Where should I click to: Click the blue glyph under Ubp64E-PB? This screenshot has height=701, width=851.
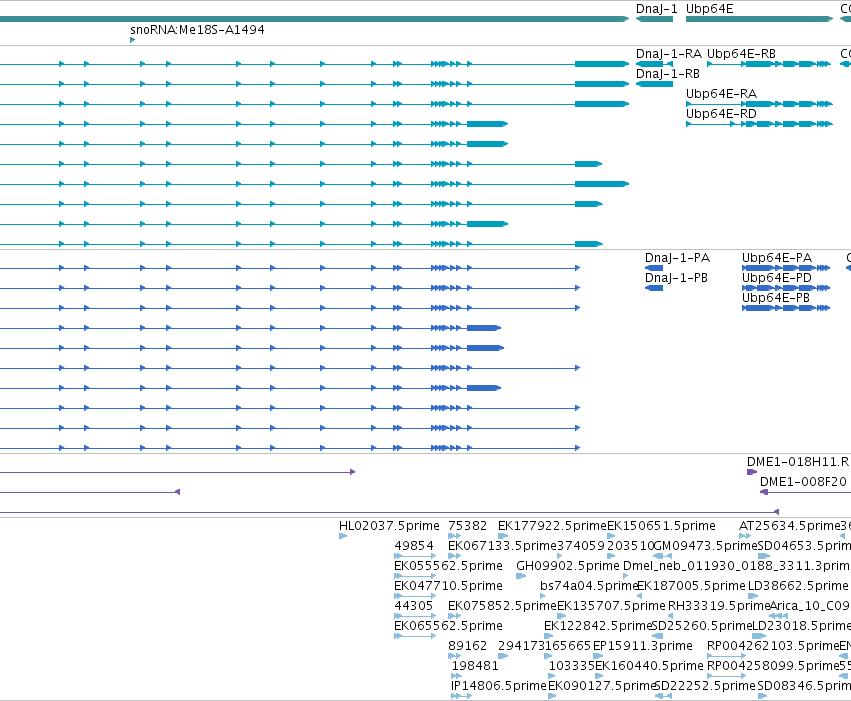tap(786, 308)
